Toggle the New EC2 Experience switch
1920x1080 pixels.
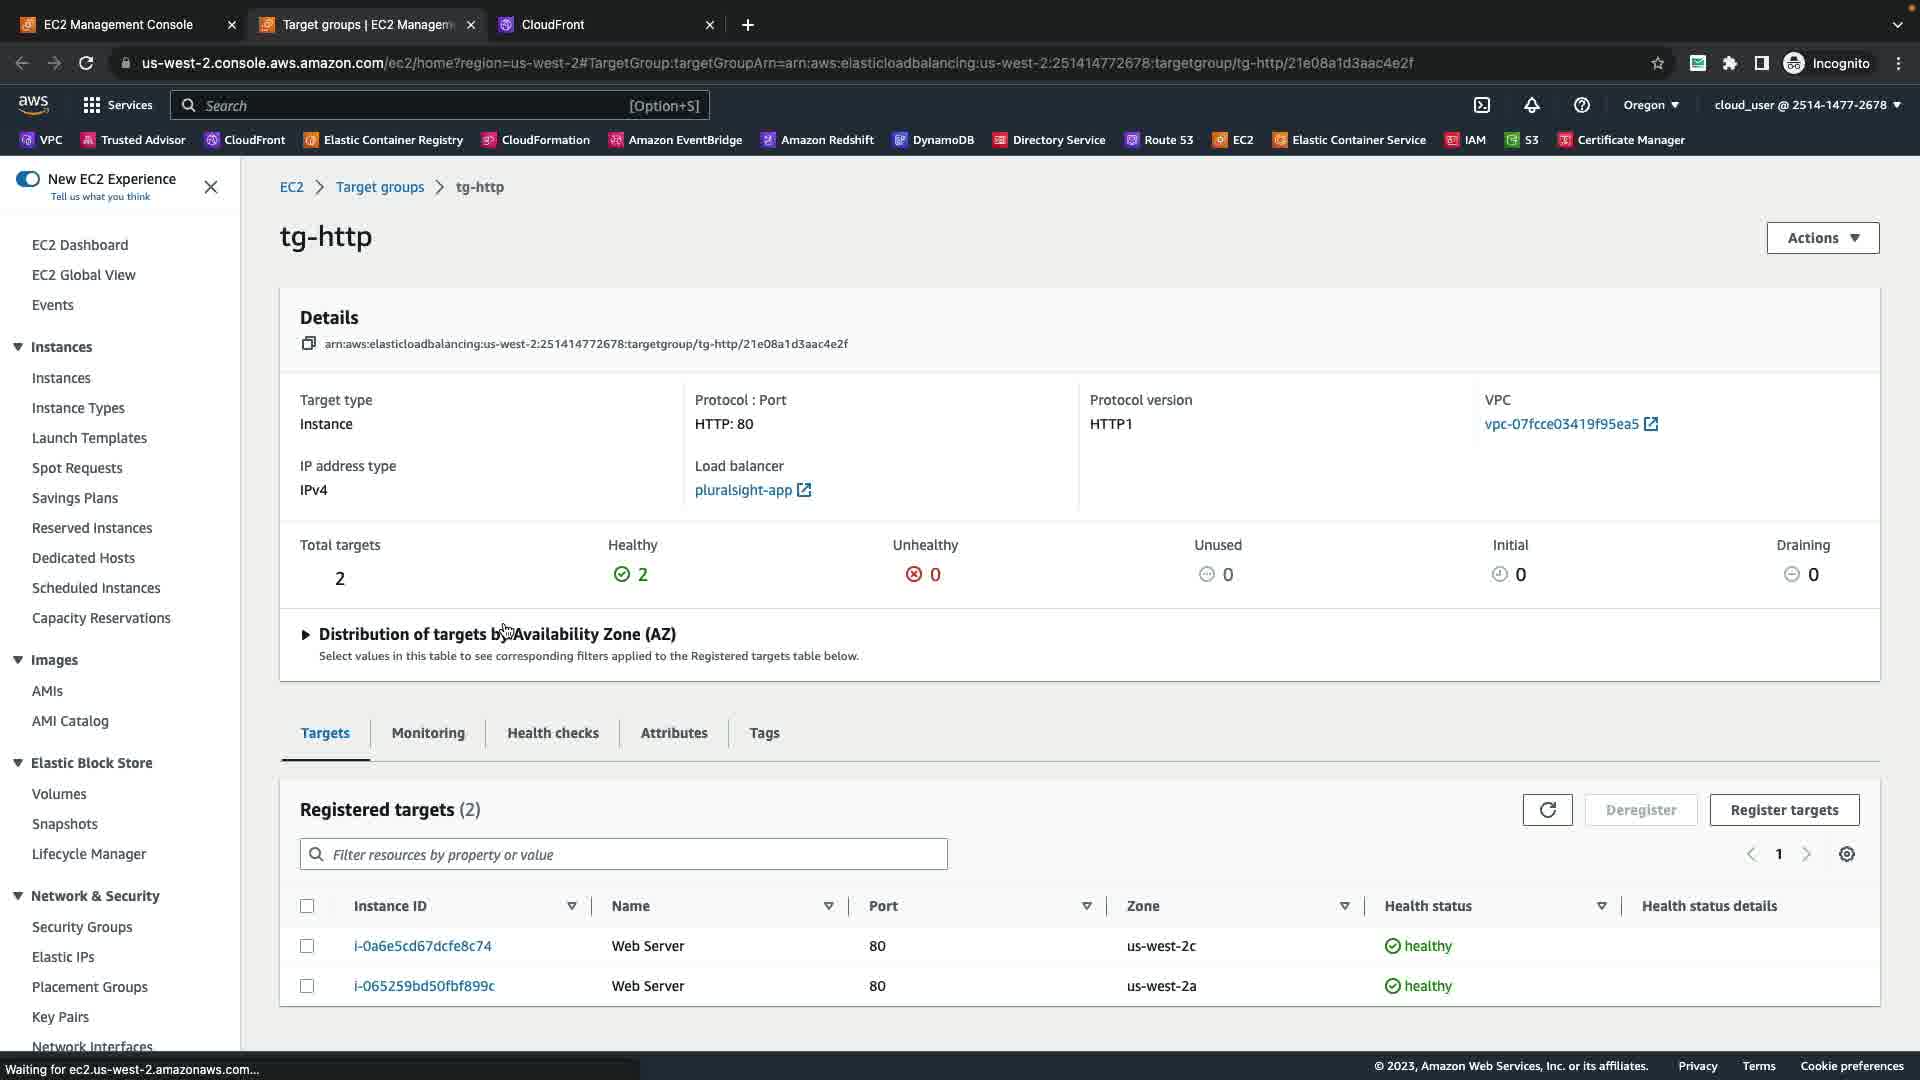(x=28, y=179)
